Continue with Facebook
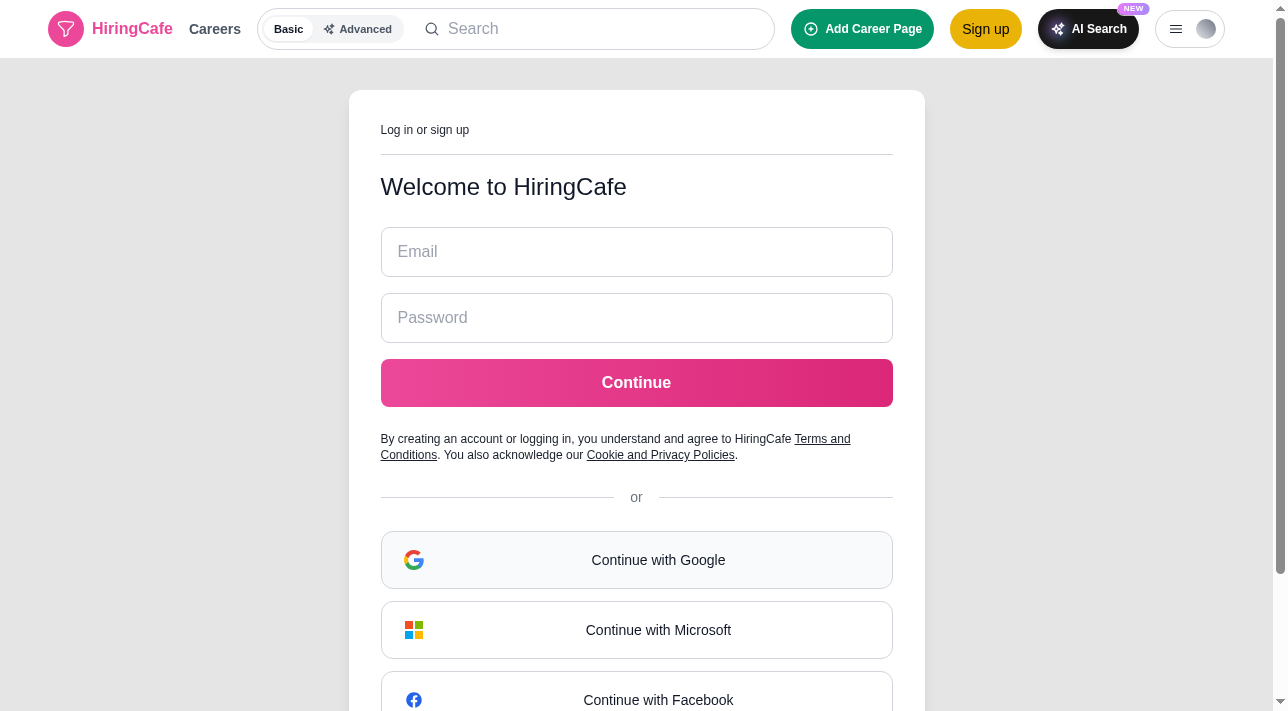Viewport: 1288px width, 711px height. pos(637,692)
